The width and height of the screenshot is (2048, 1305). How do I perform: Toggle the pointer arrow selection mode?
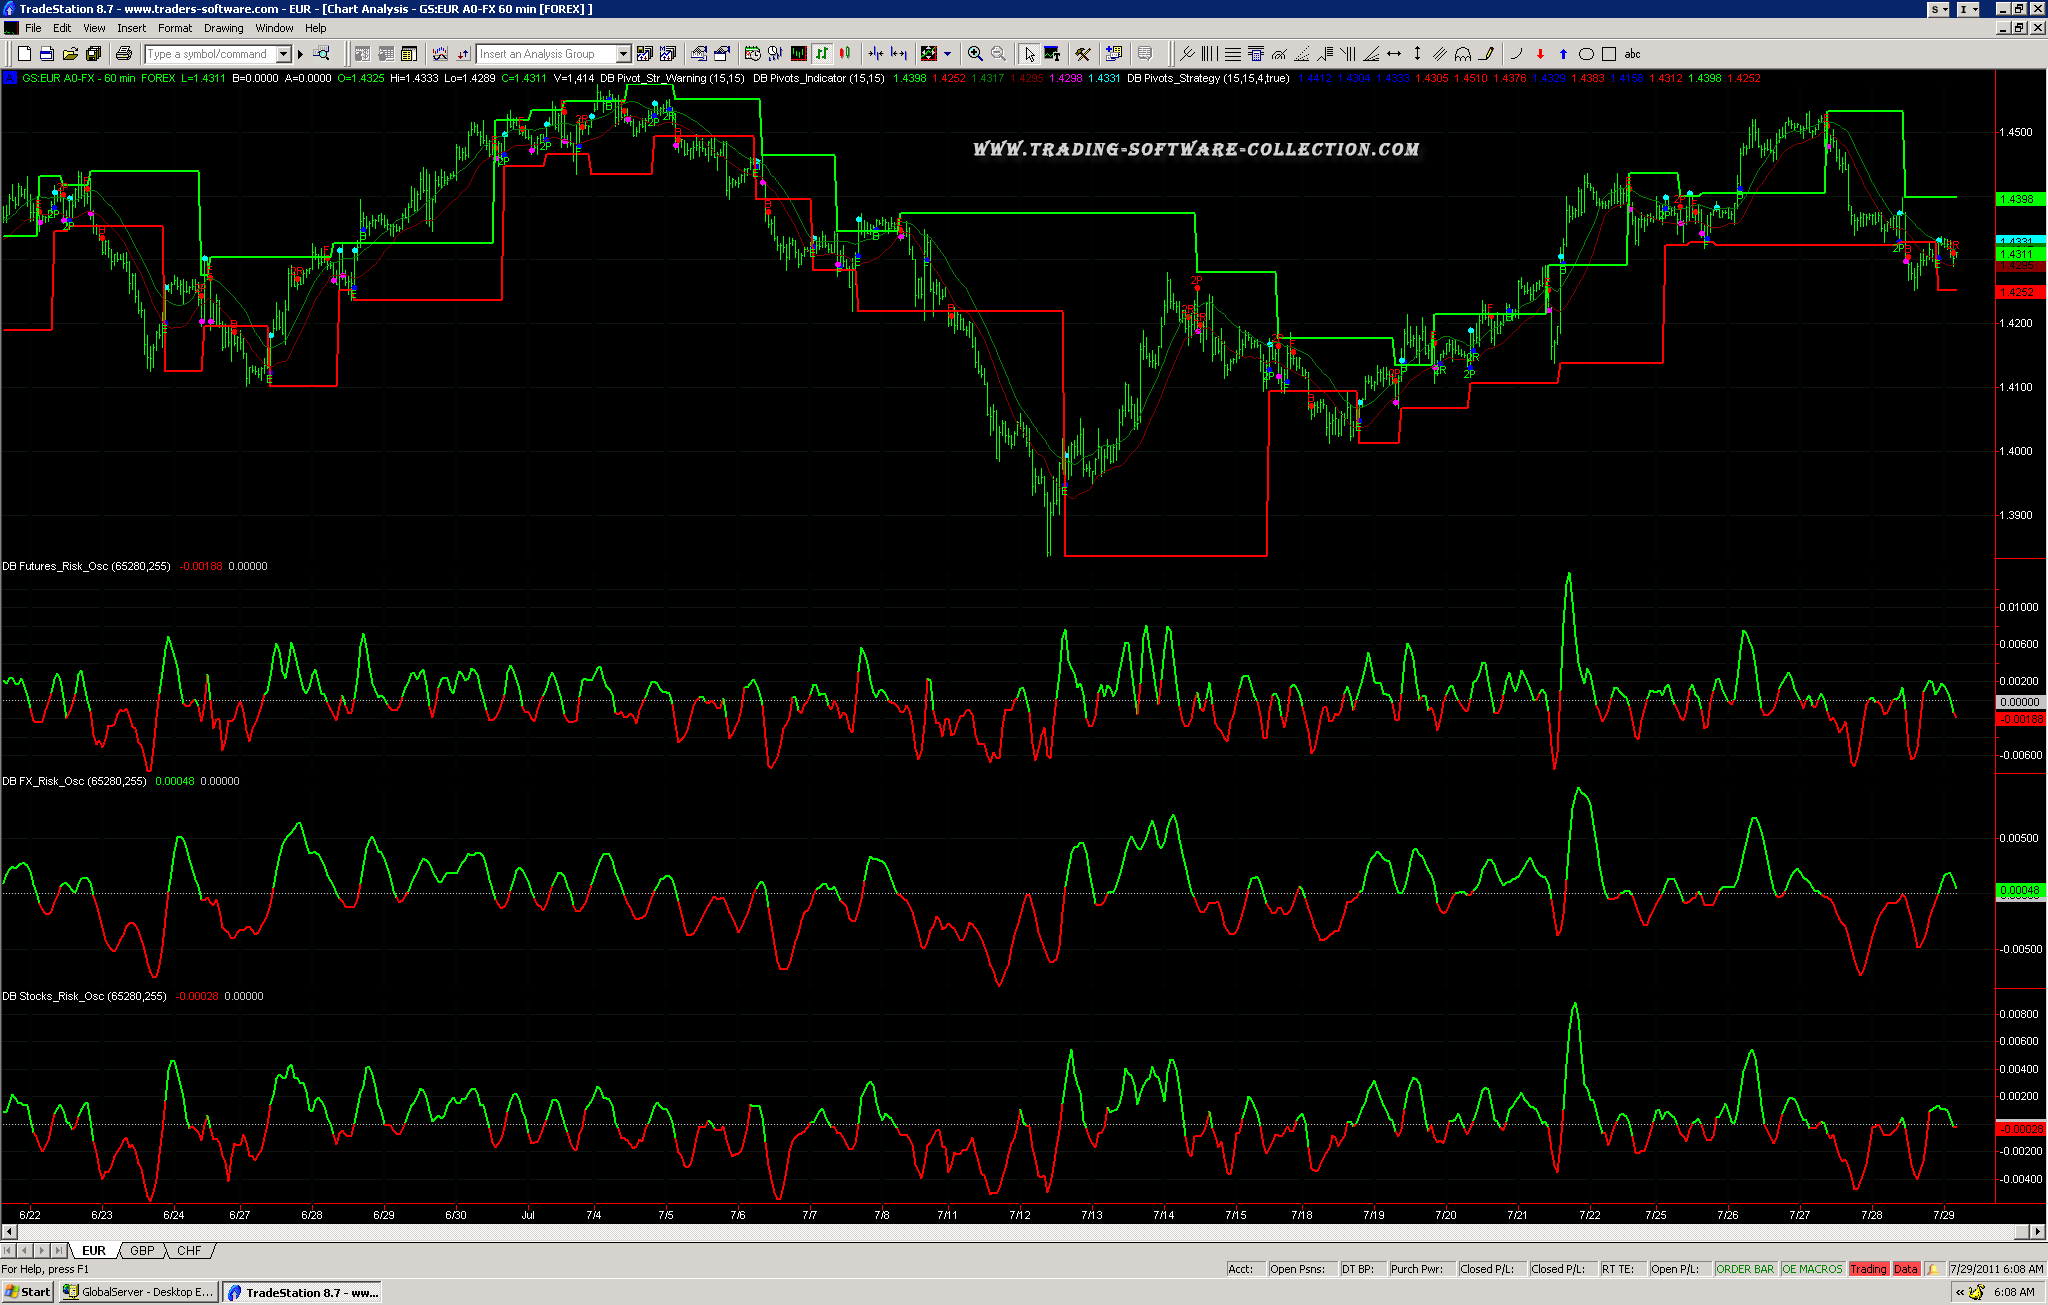pos(1029,54)
